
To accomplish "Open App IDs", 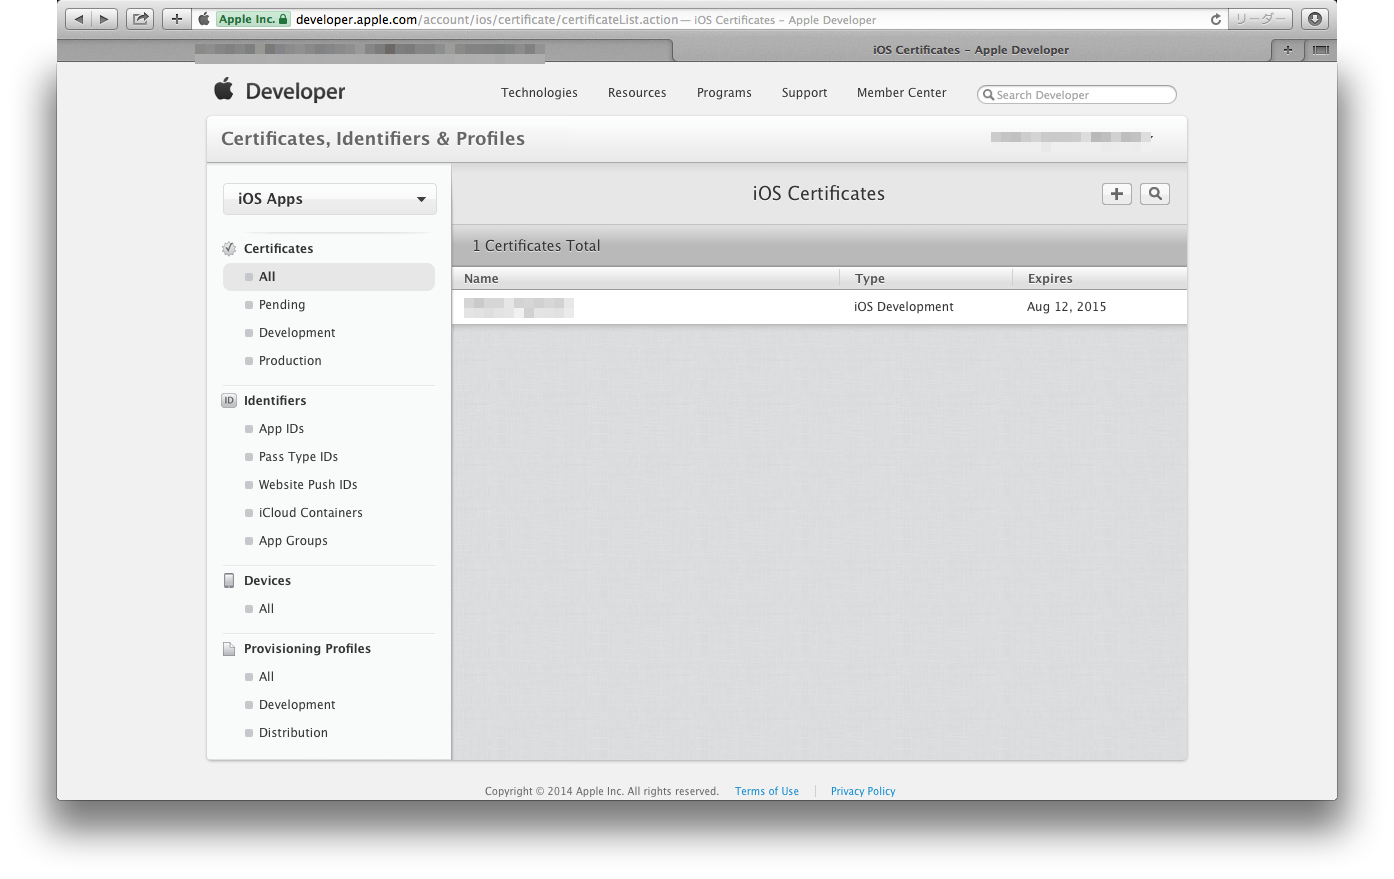I will 281,429.
